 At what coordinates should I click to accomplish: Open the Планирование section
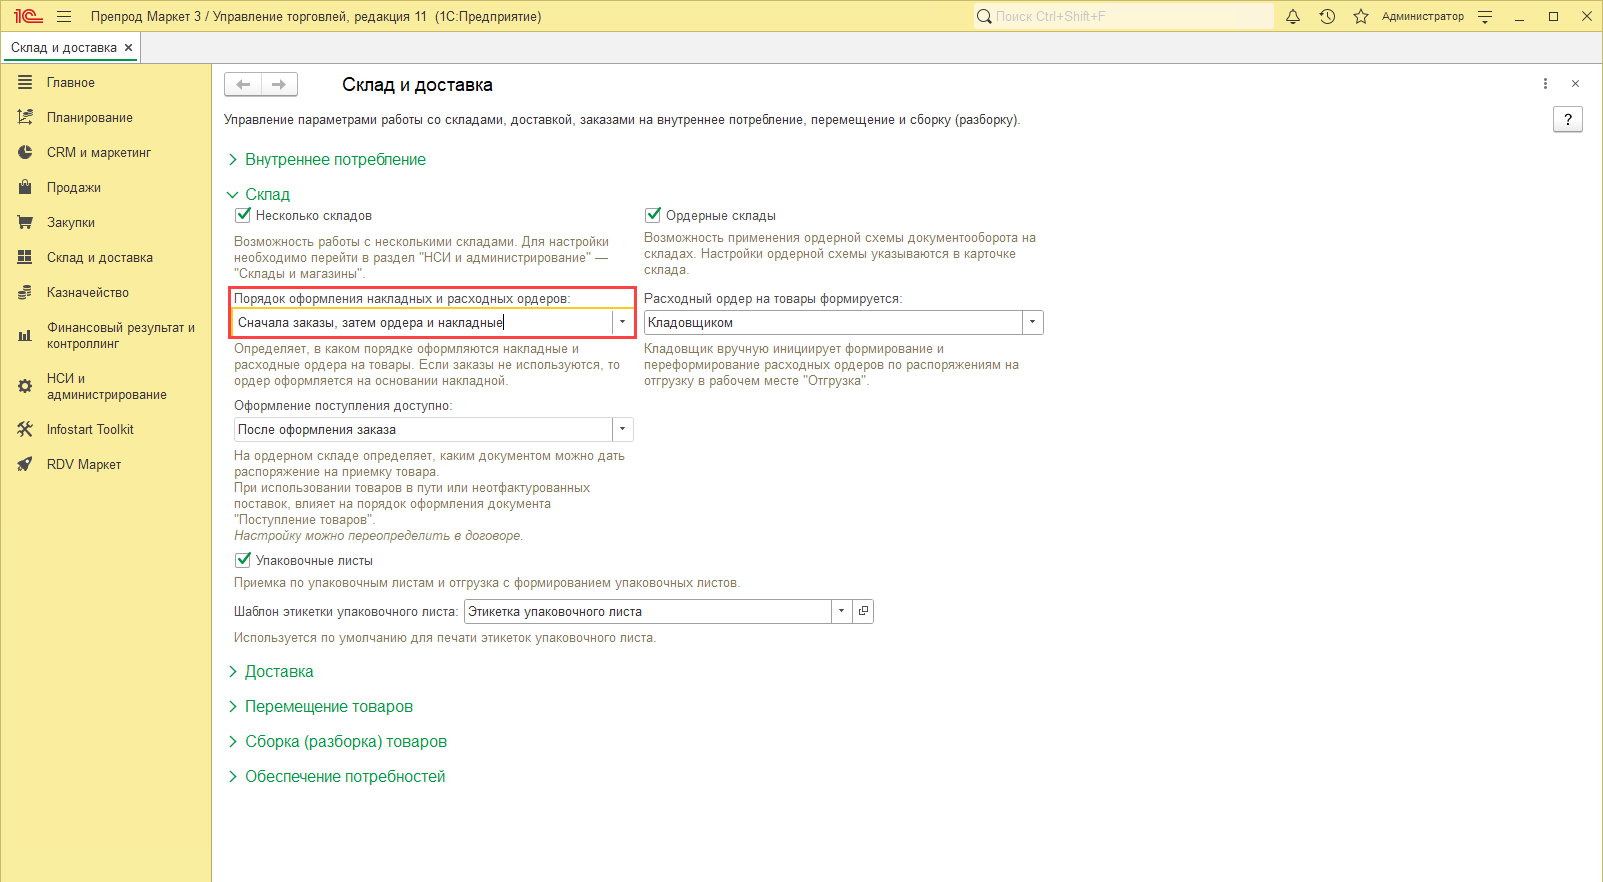pos(90,117)
